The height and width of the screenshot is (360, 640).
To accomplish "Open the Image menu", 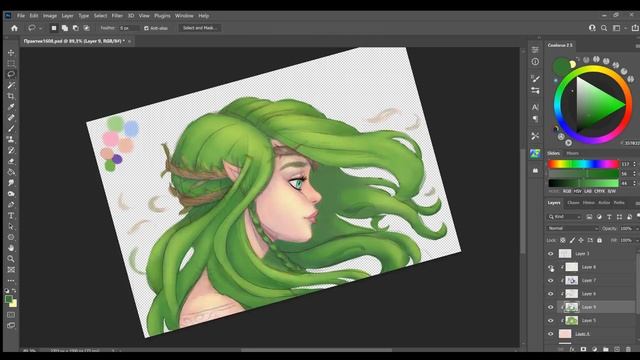I will coord(50,16).
